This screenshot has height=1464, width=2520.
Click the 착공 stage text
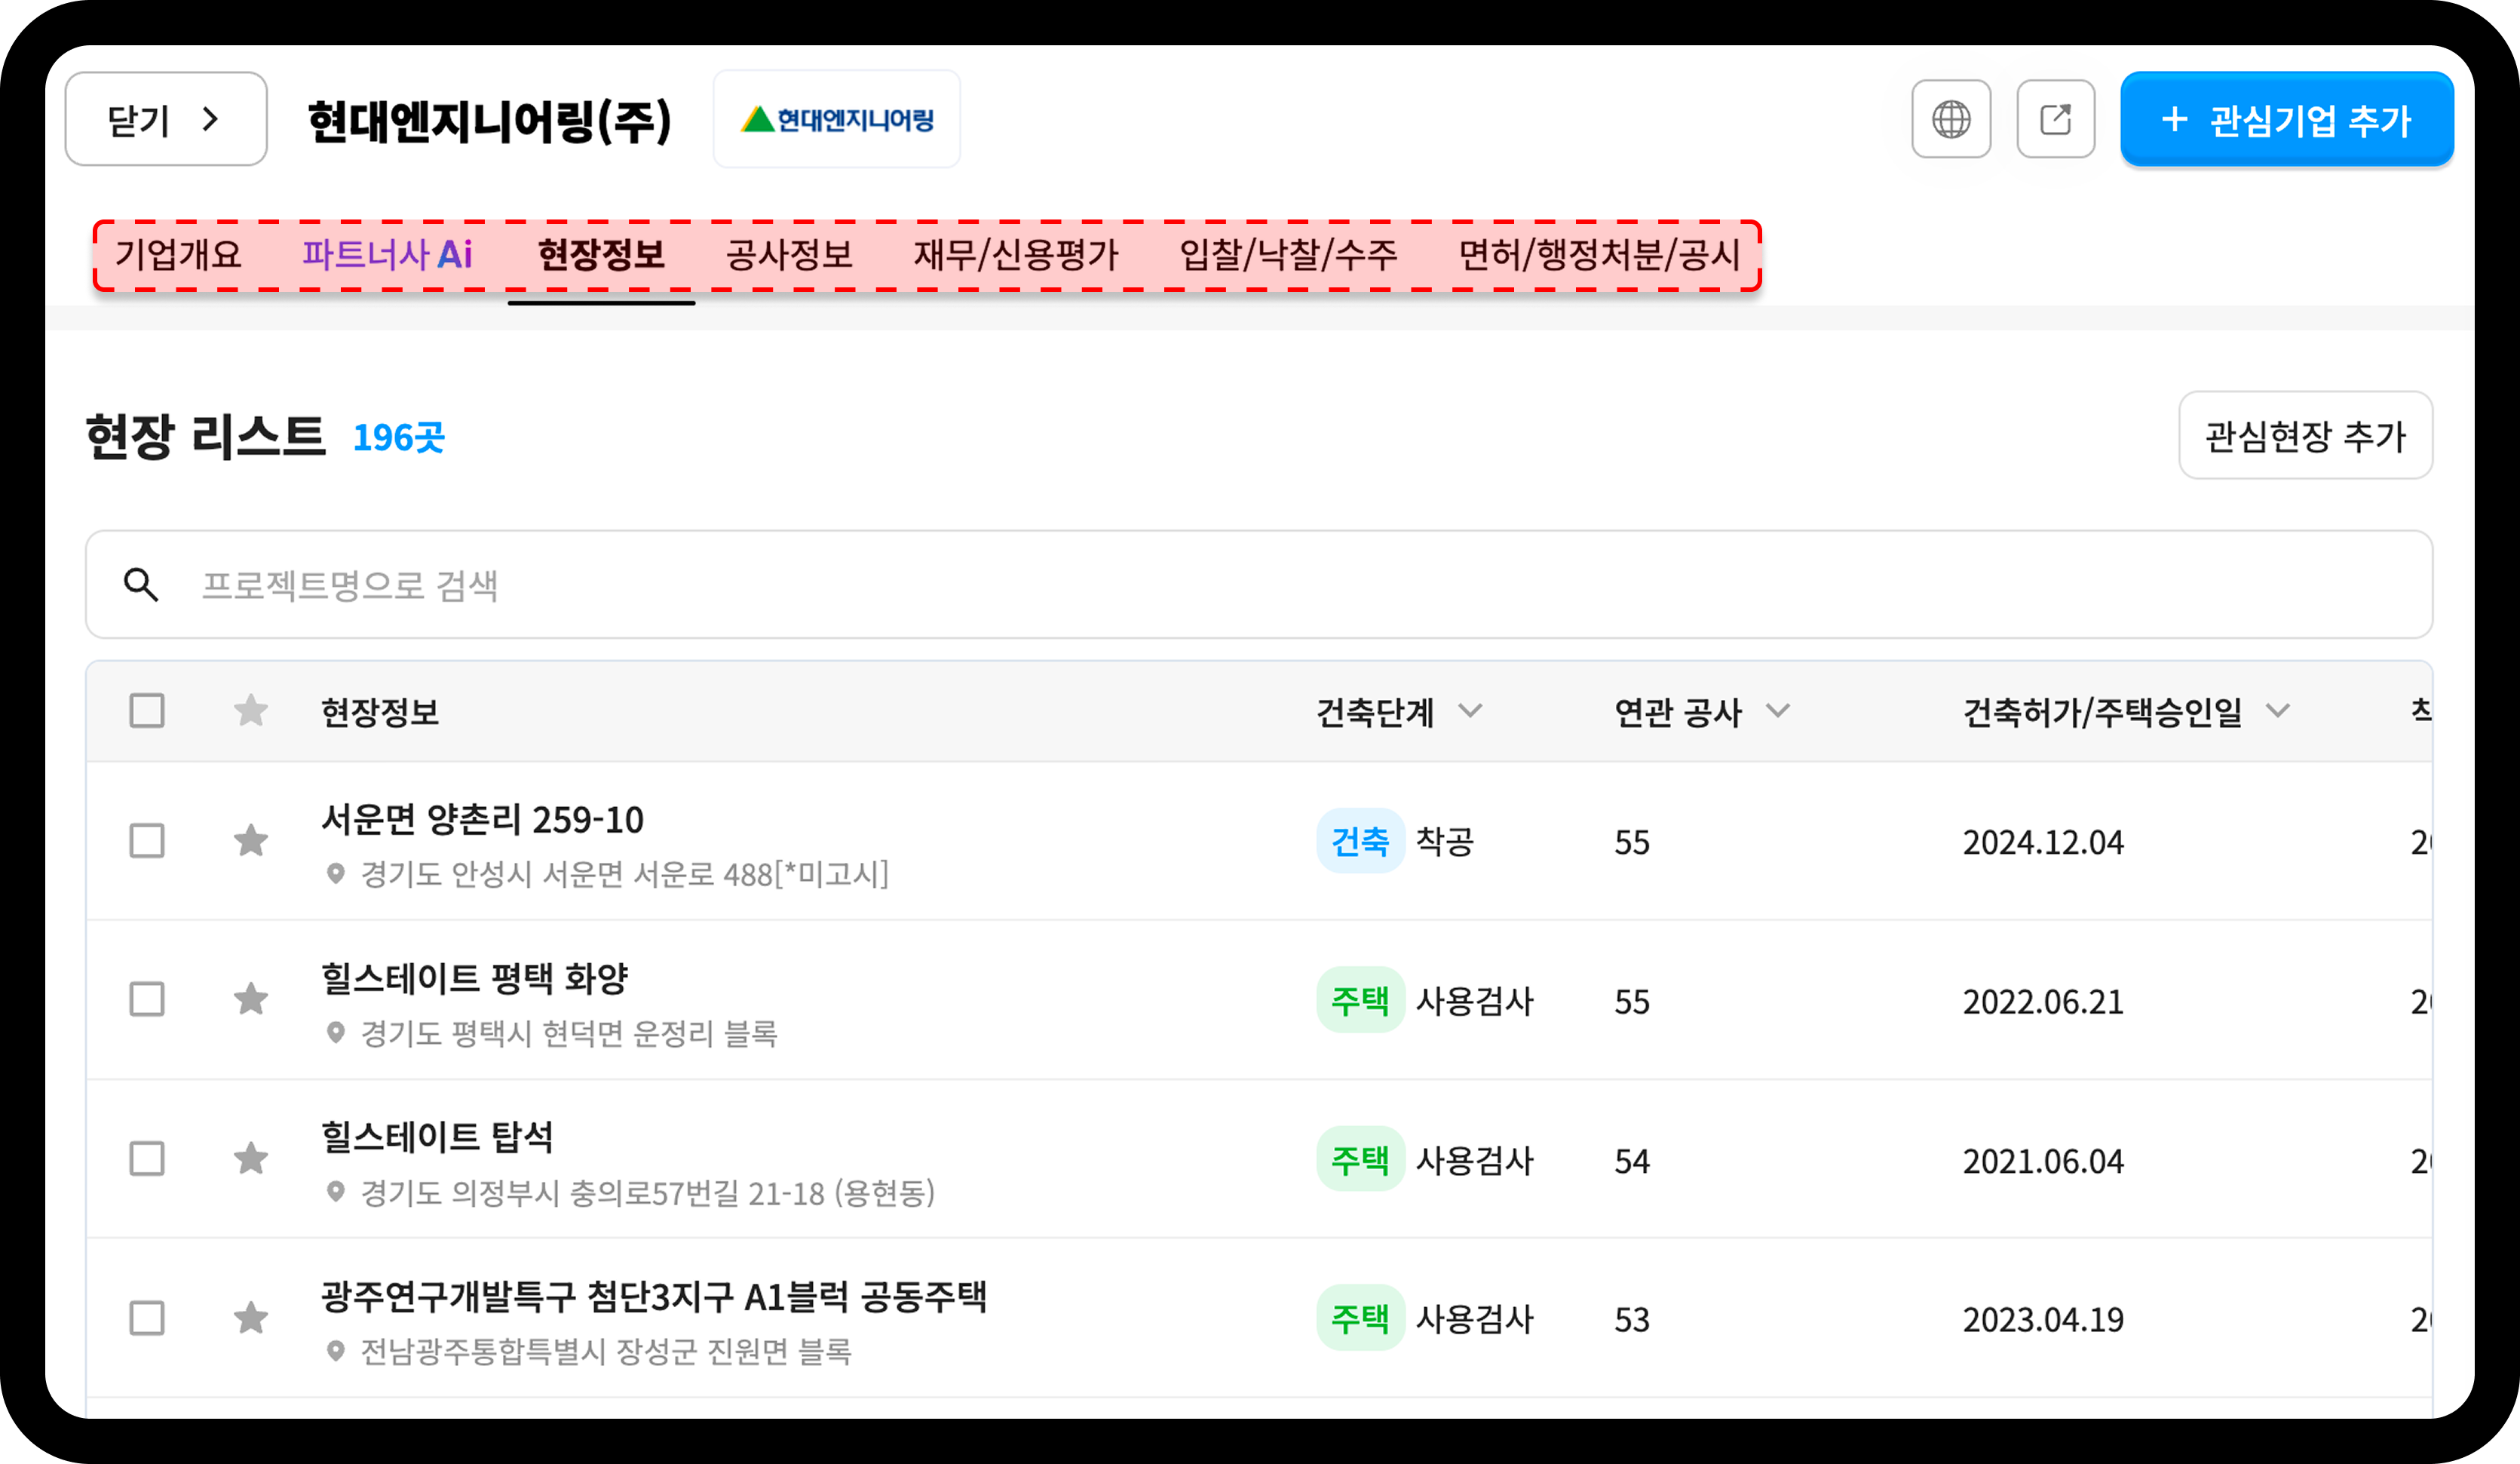pyautogui.click(x=1445, y=841)
